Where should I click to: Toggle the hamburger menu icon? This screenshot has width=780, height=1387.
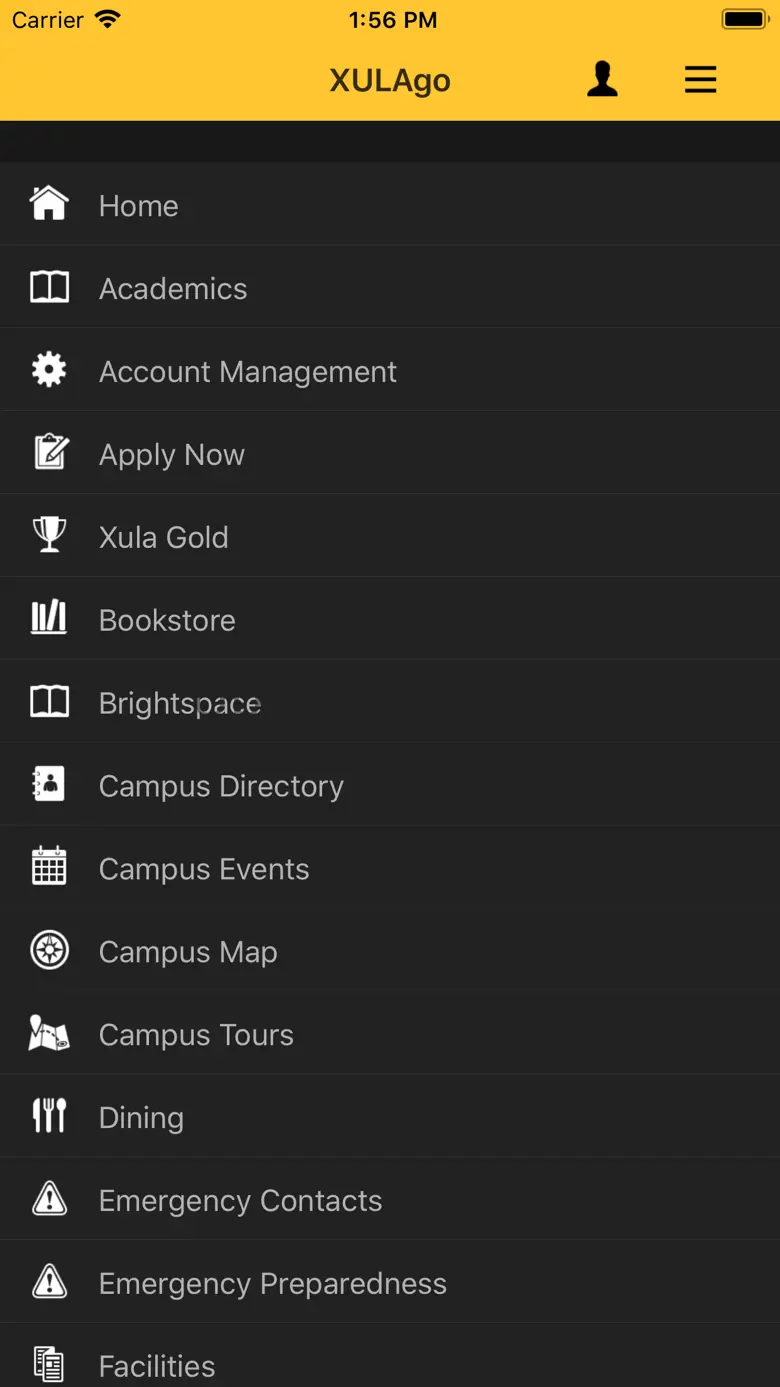pyautogui.click(x=700, y=79)
